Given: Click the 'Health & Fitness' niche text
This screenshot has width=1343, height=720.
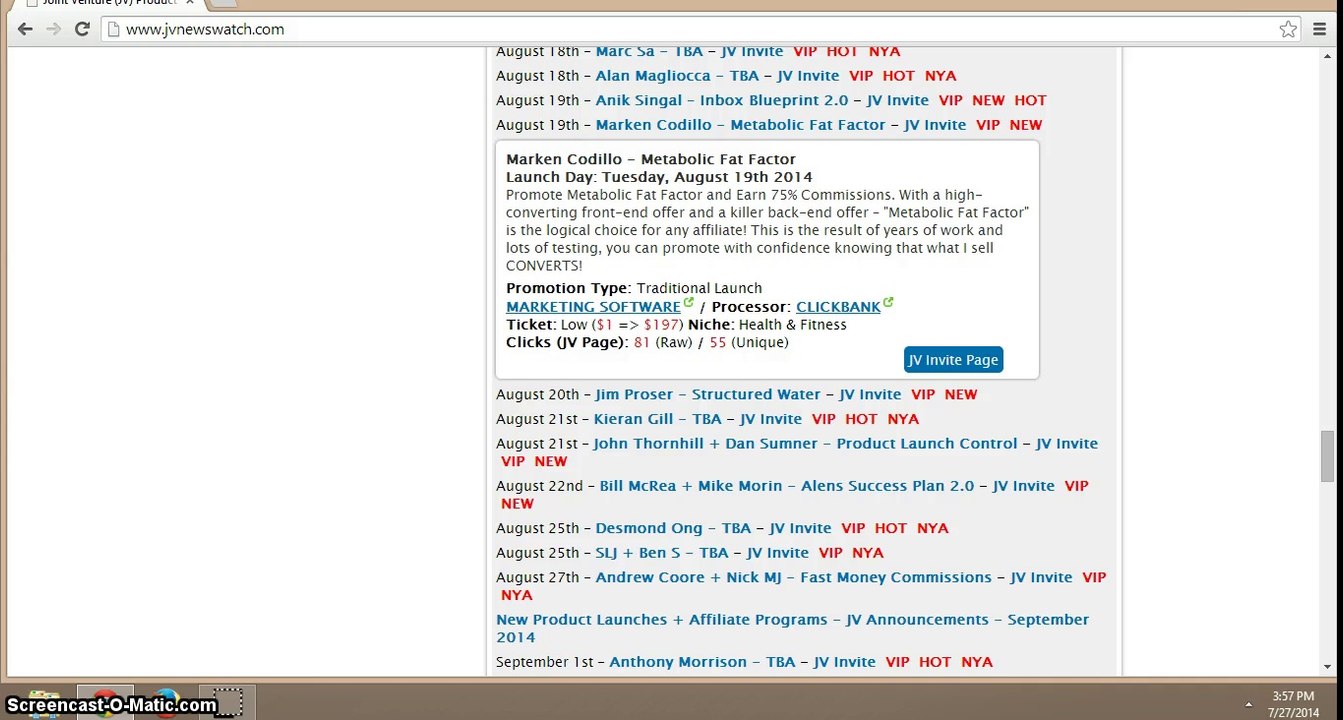Looking at the screenshot, I should tap(793, 324).
